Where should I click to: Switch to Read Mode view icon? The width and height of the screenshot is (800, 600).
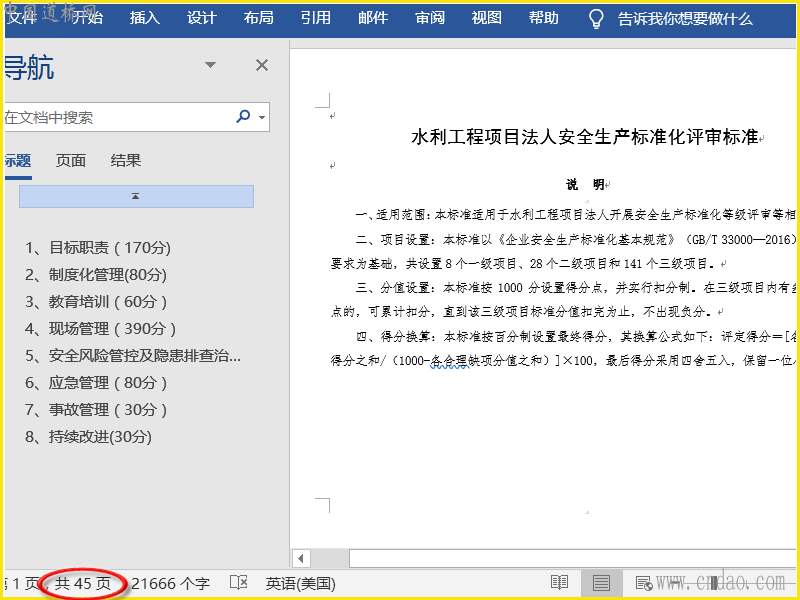click(559, 582)
